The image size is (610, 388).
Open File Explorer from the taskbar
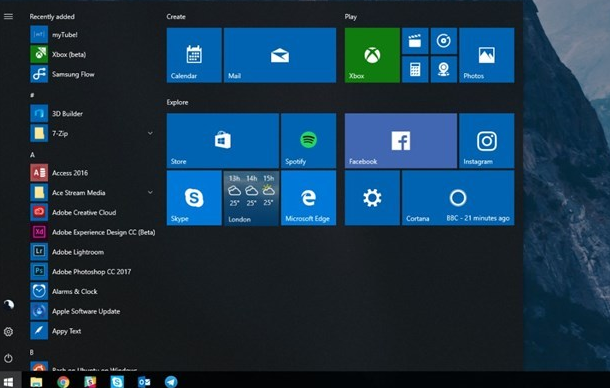pos(36,382)
